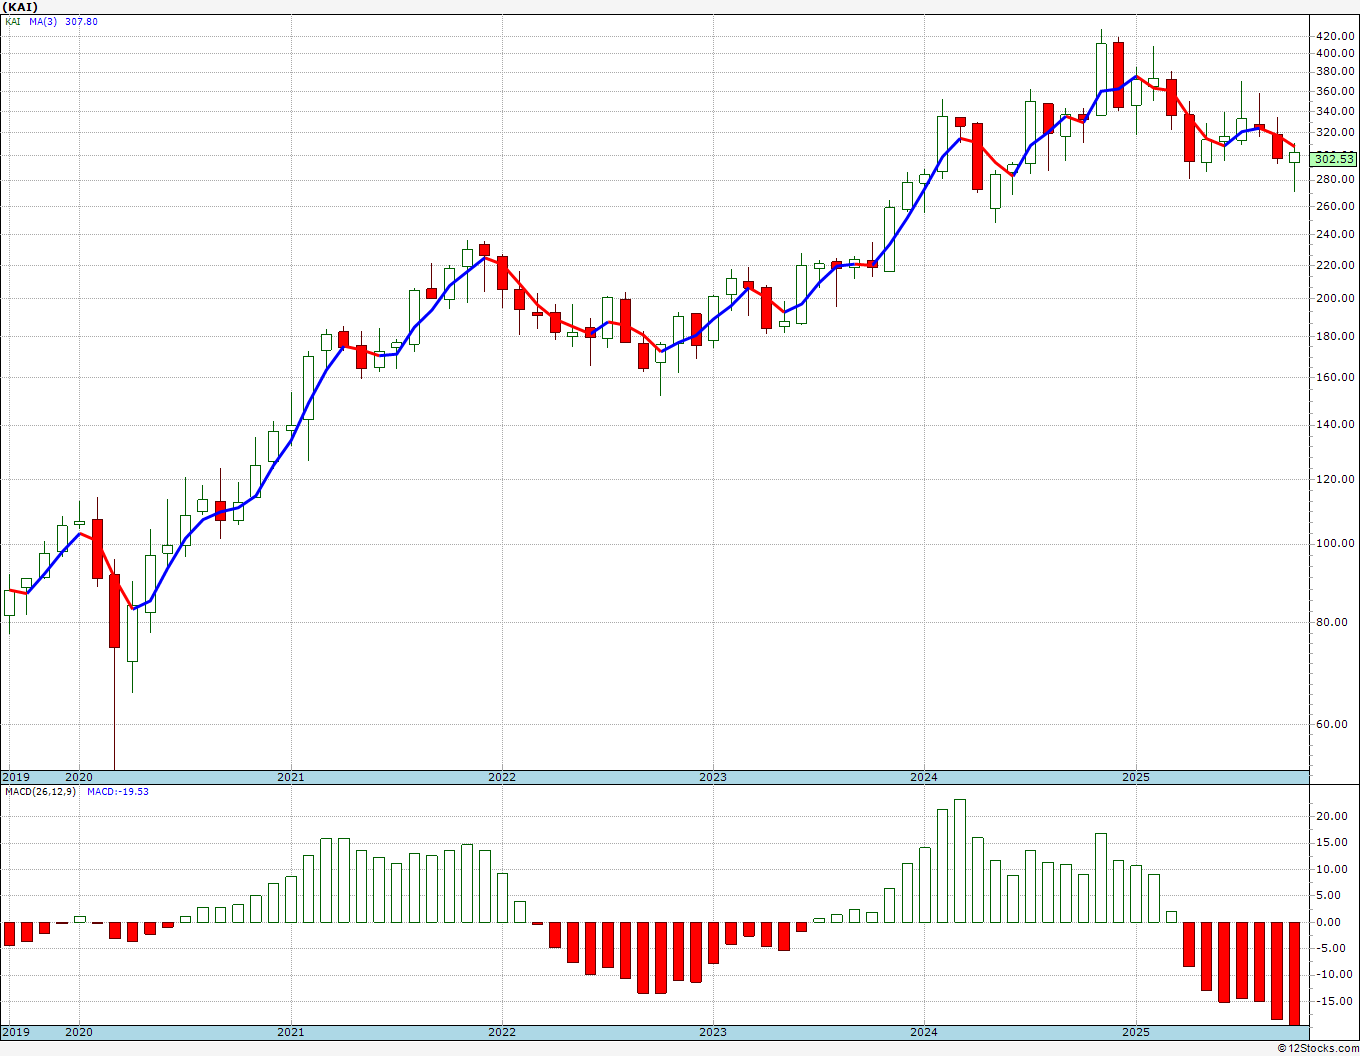
Task: Click the (KAI) ticker title
Action: (x=21, y=7)
